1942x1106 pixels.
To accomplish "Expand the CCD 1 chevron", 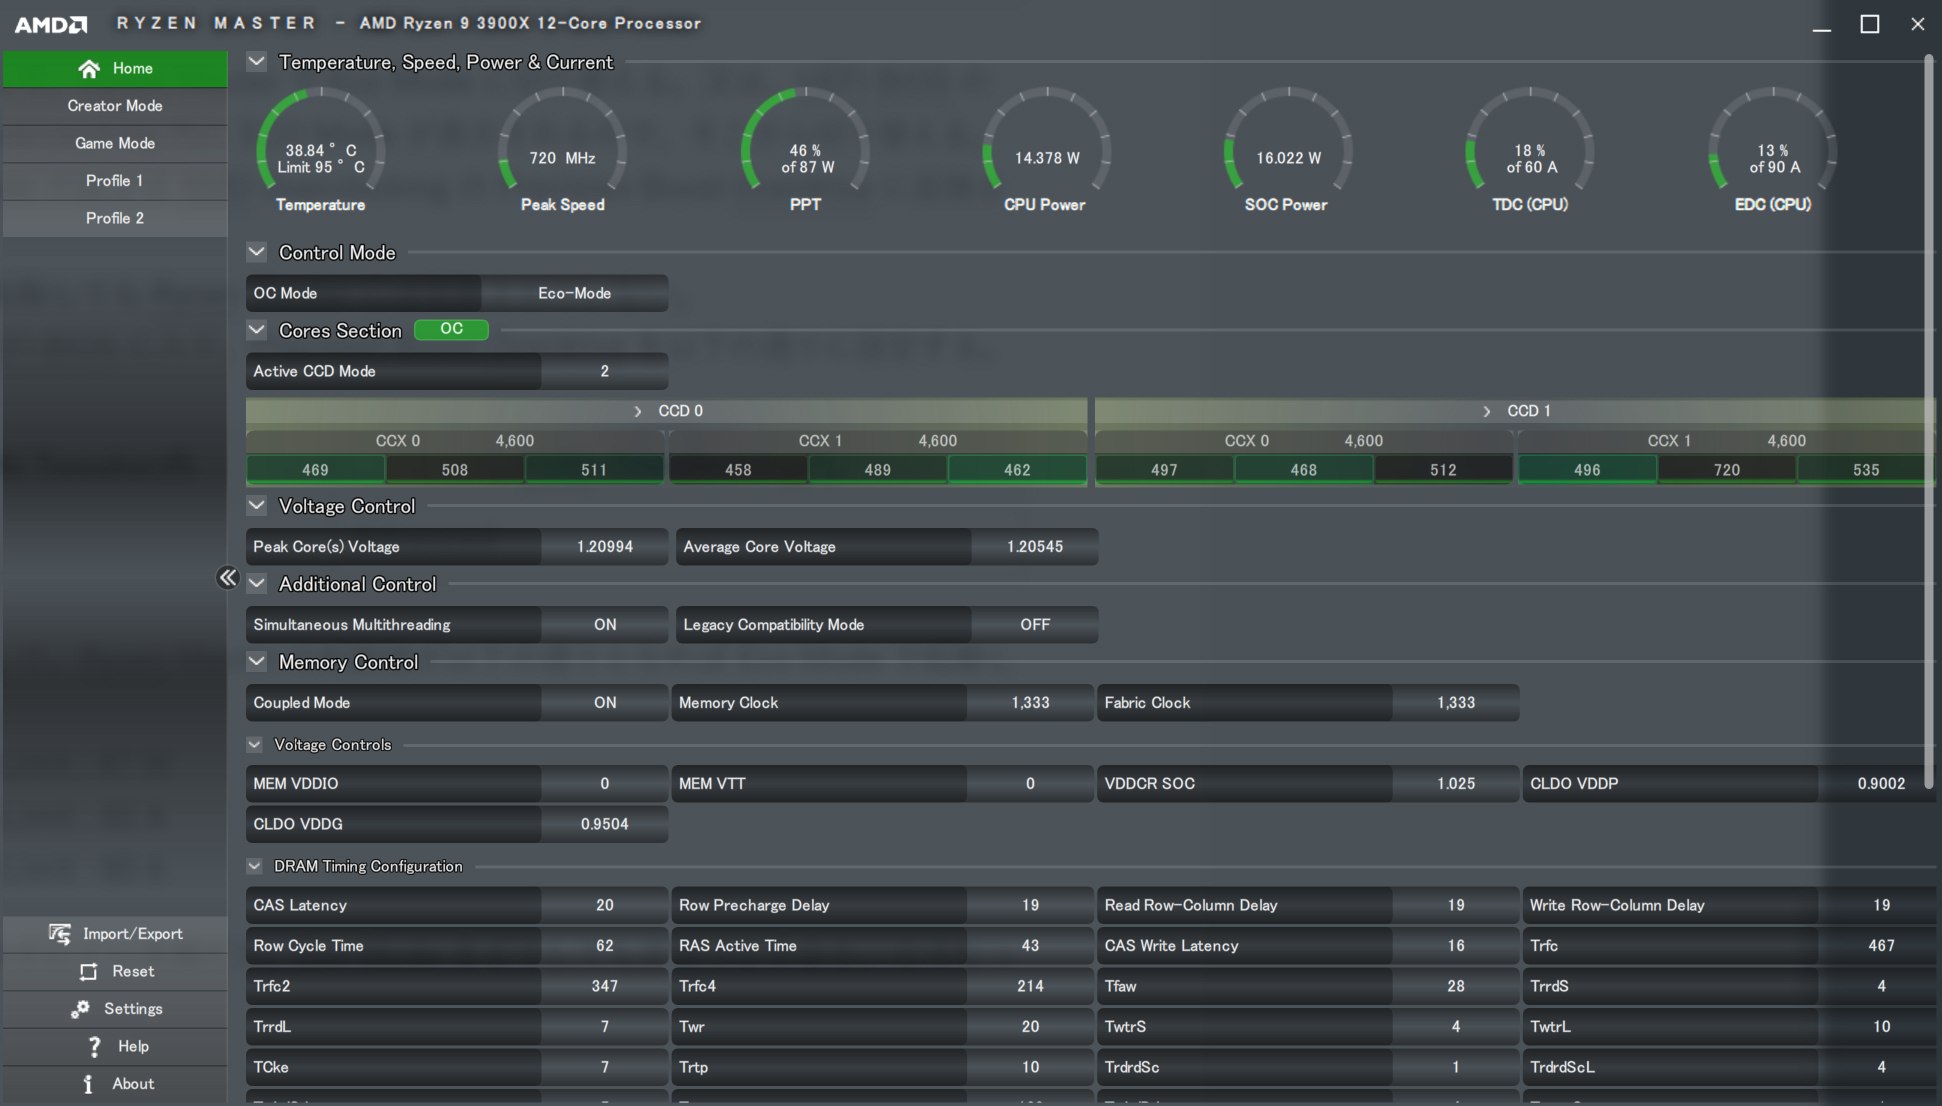I will pyautogui.click(x=1487, y=412).
